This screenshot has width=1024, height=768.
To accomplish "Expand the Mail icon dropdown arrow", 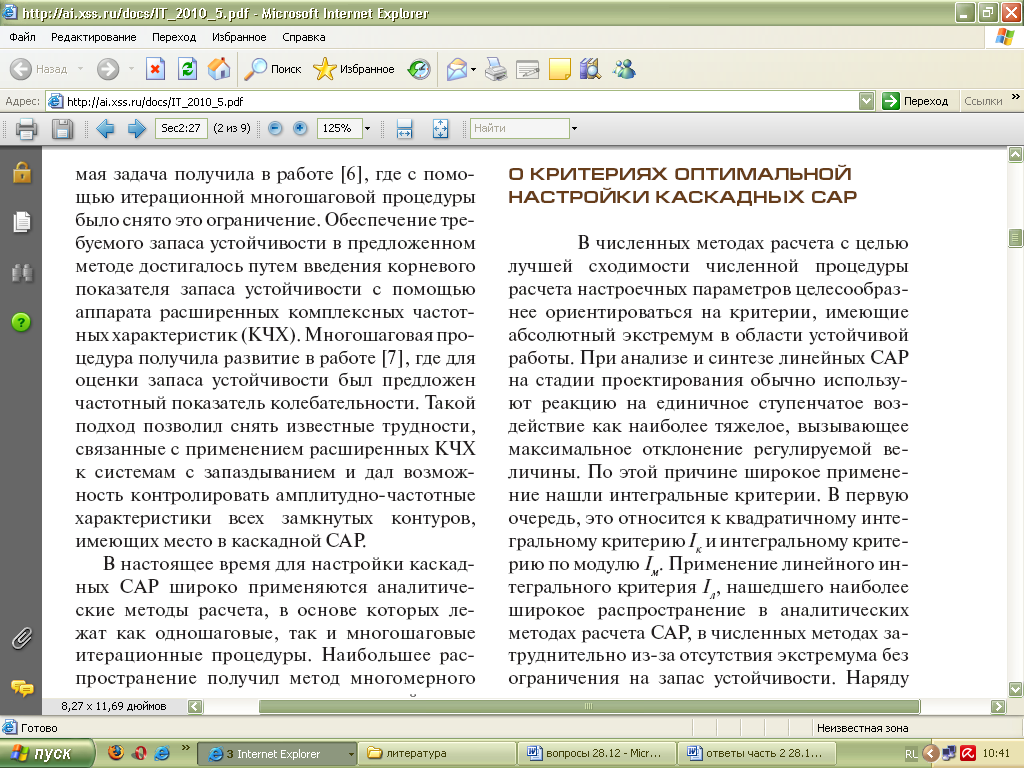I will (x=473, y=69).
